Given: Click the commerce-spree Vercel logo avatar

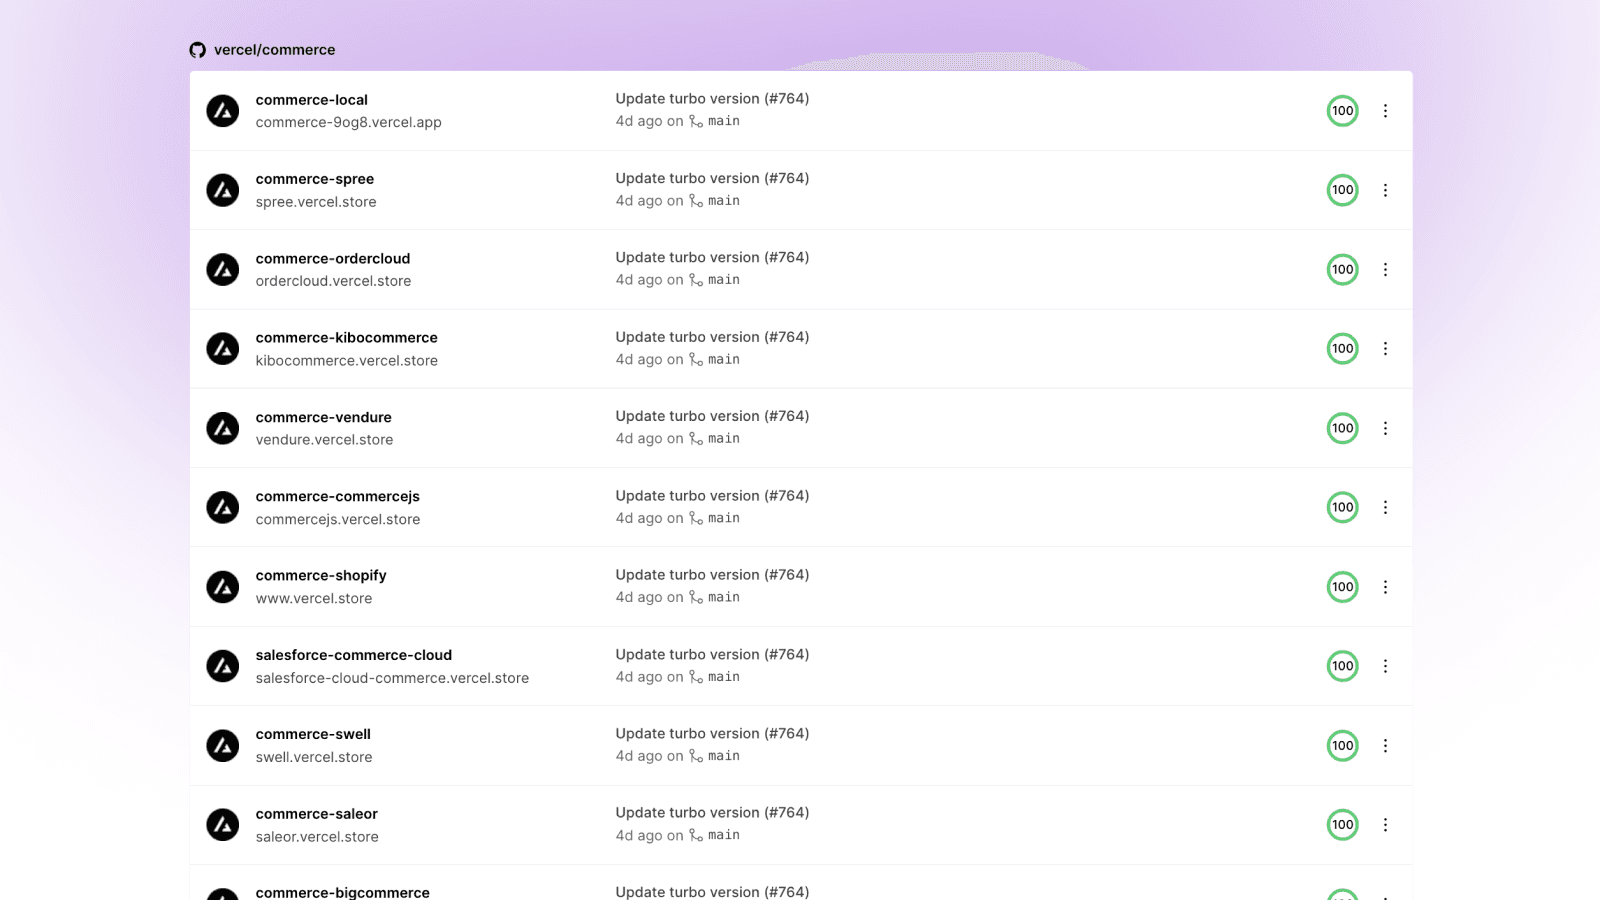Looking at the screenshot, I should pos(223,190).
